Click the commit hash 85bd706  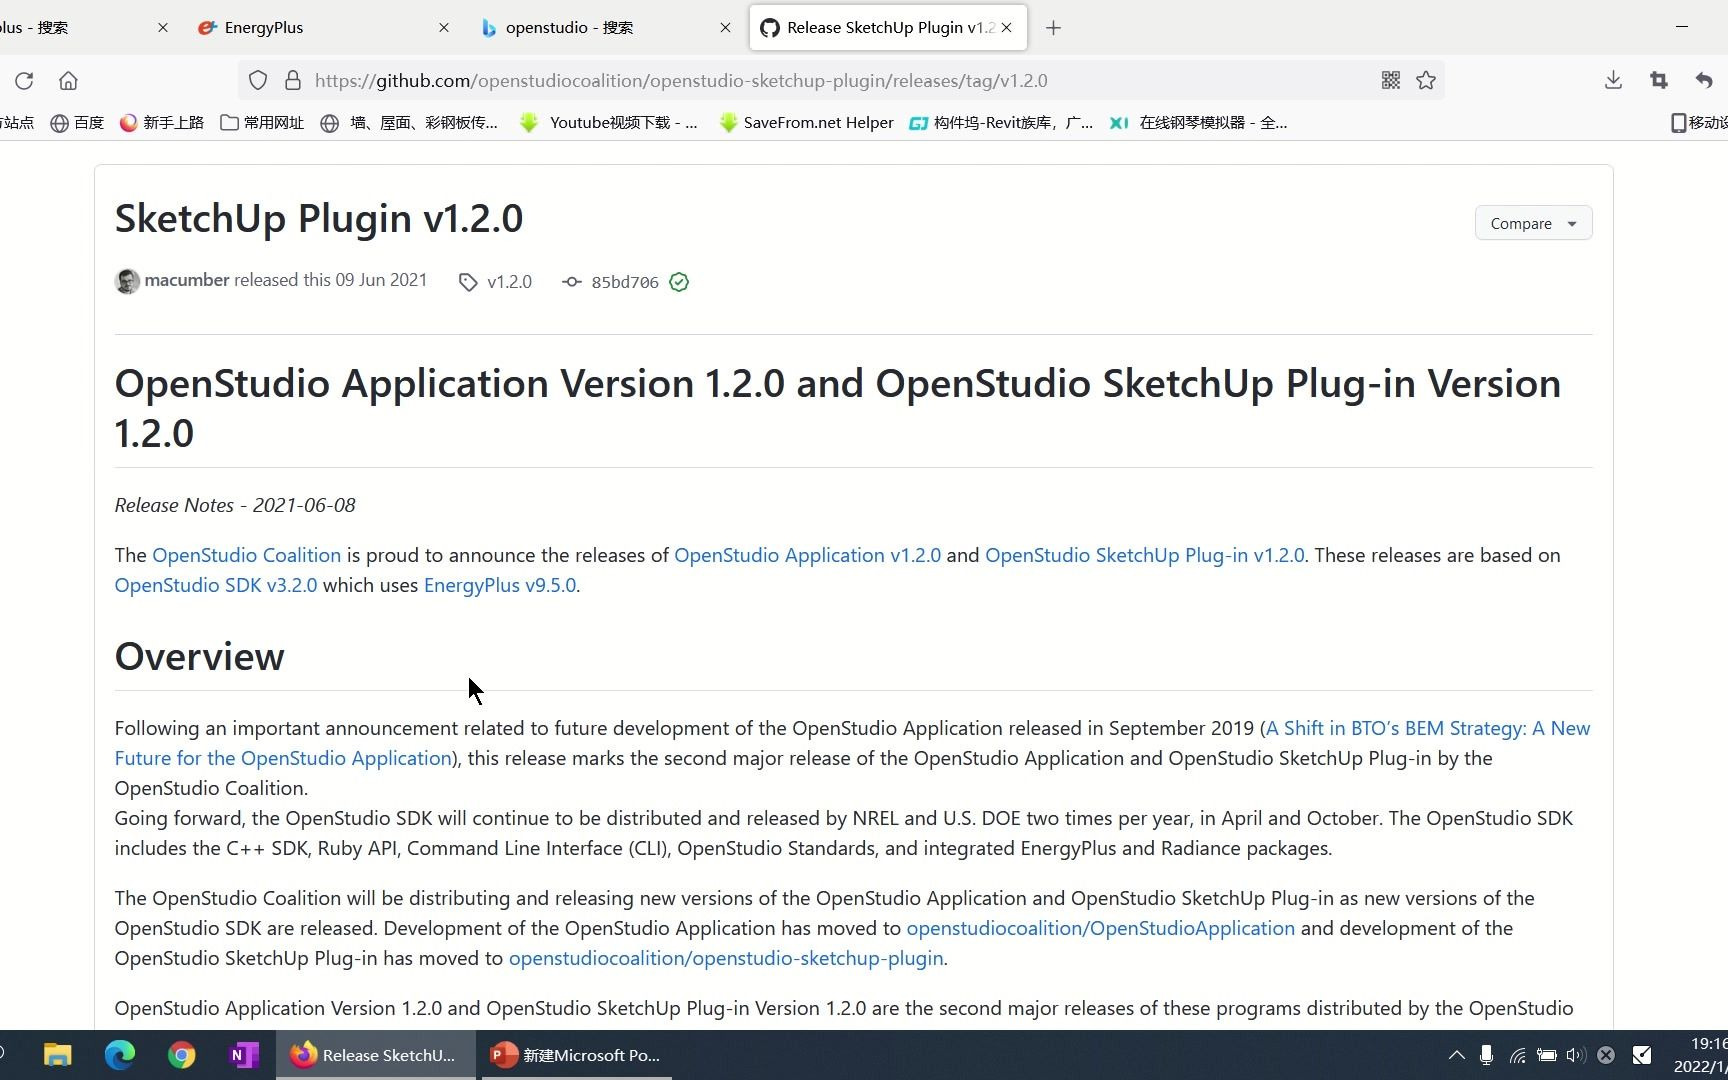[x=624, y=282]
